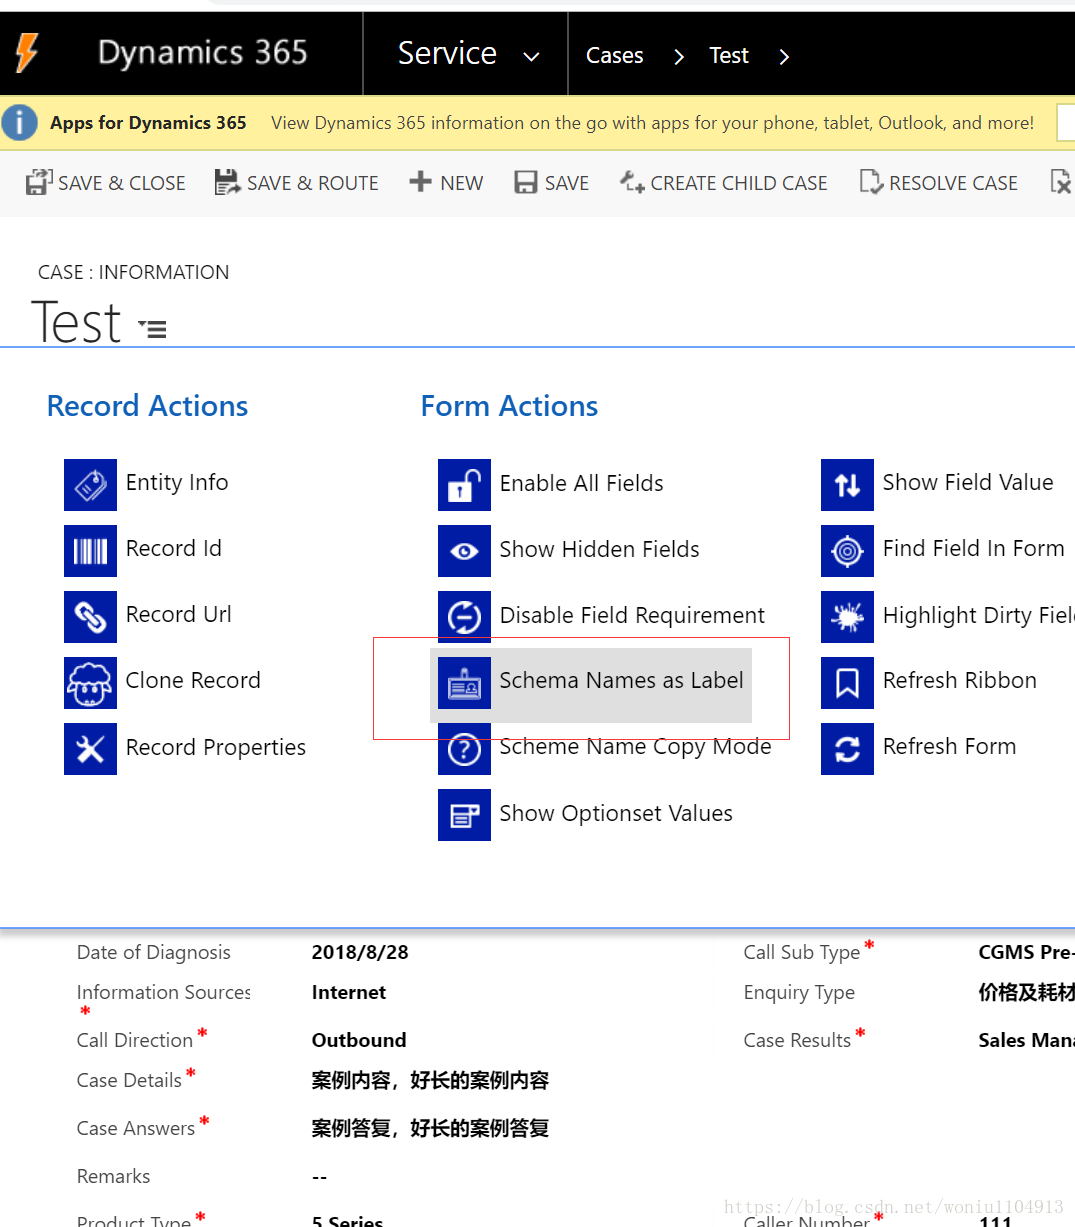Click the Save floppy disk icon
Screen dimensions: 1075x1227
[526, 182]
